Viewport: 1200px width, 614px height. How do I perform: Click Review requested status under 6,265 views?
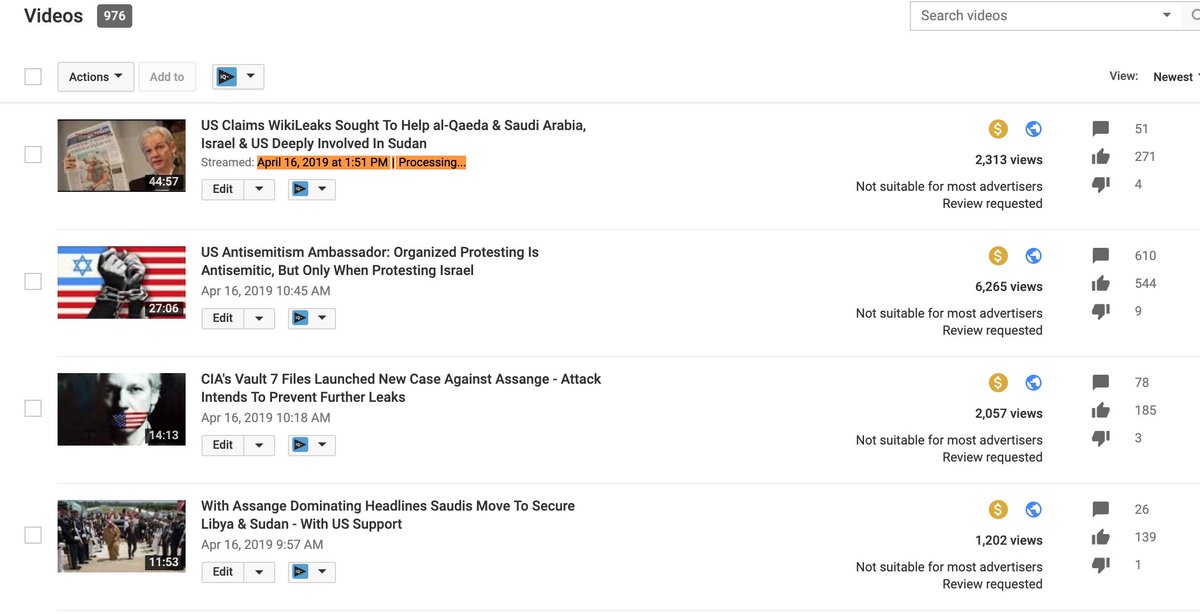[992, 330]
